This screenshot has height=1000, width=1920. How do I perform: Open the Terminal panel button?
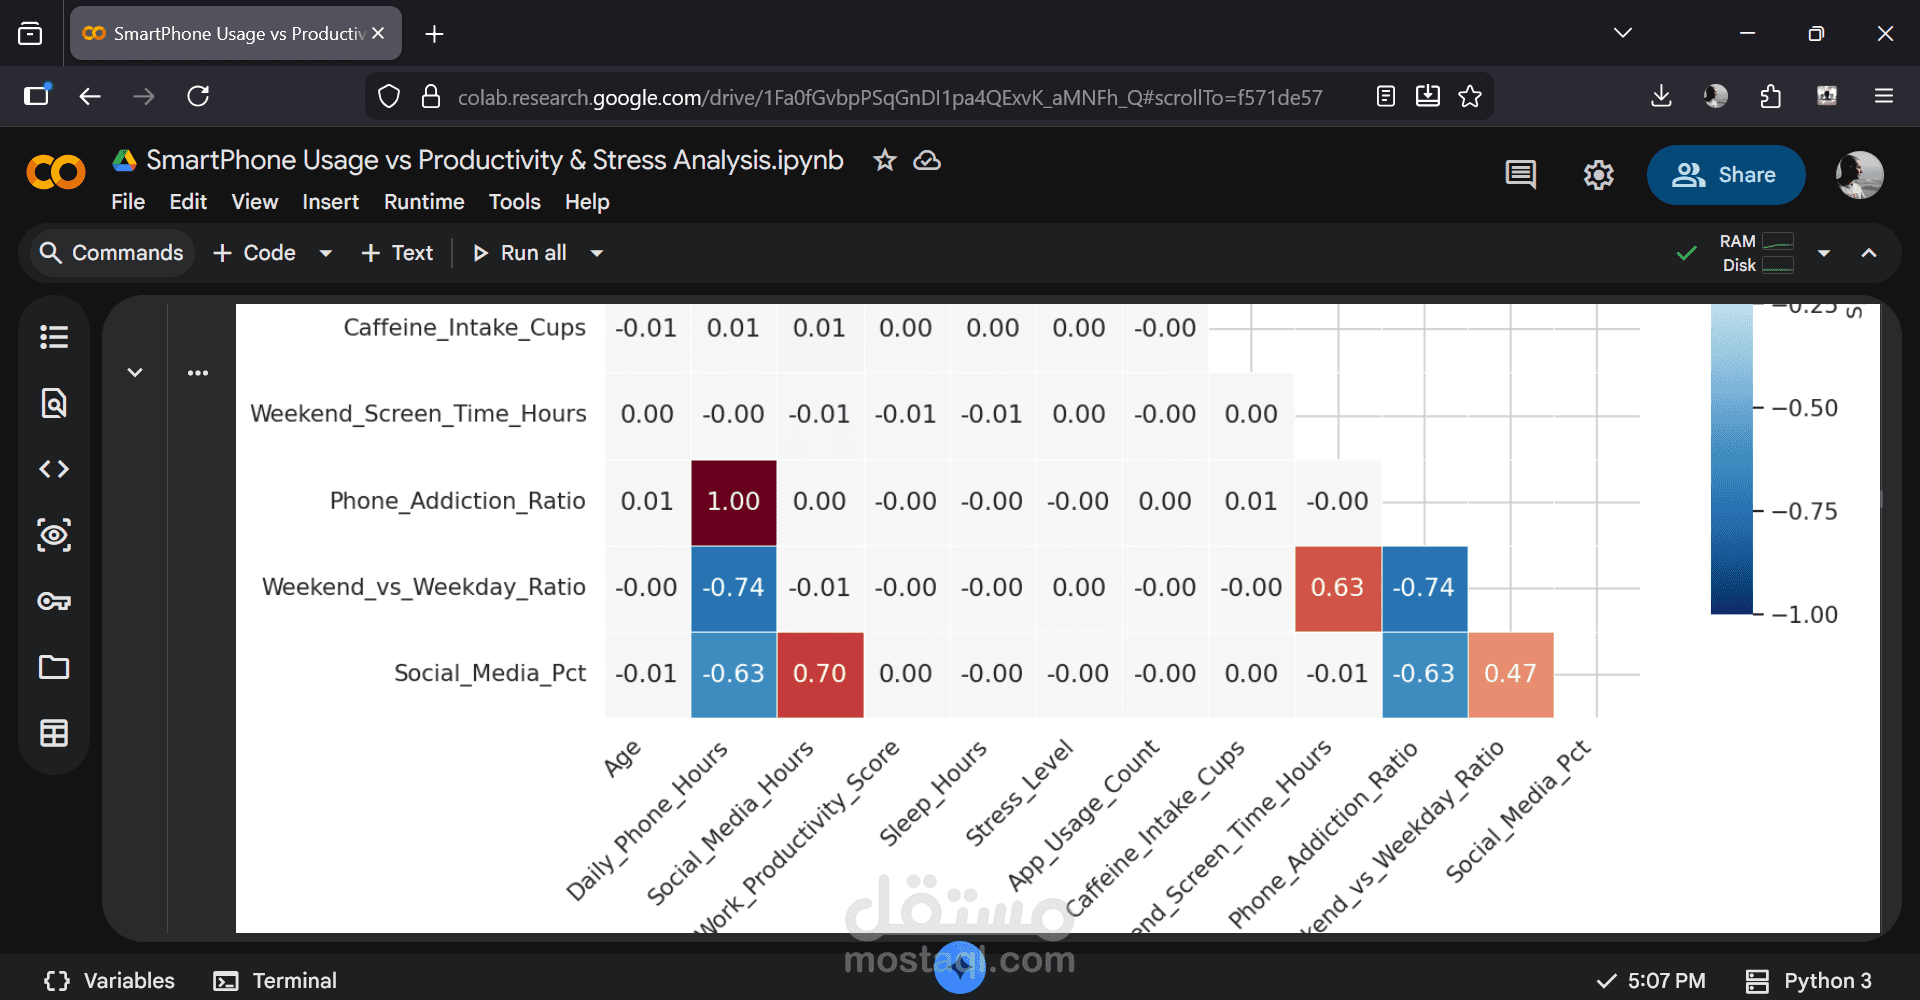(x=276, y=980)
